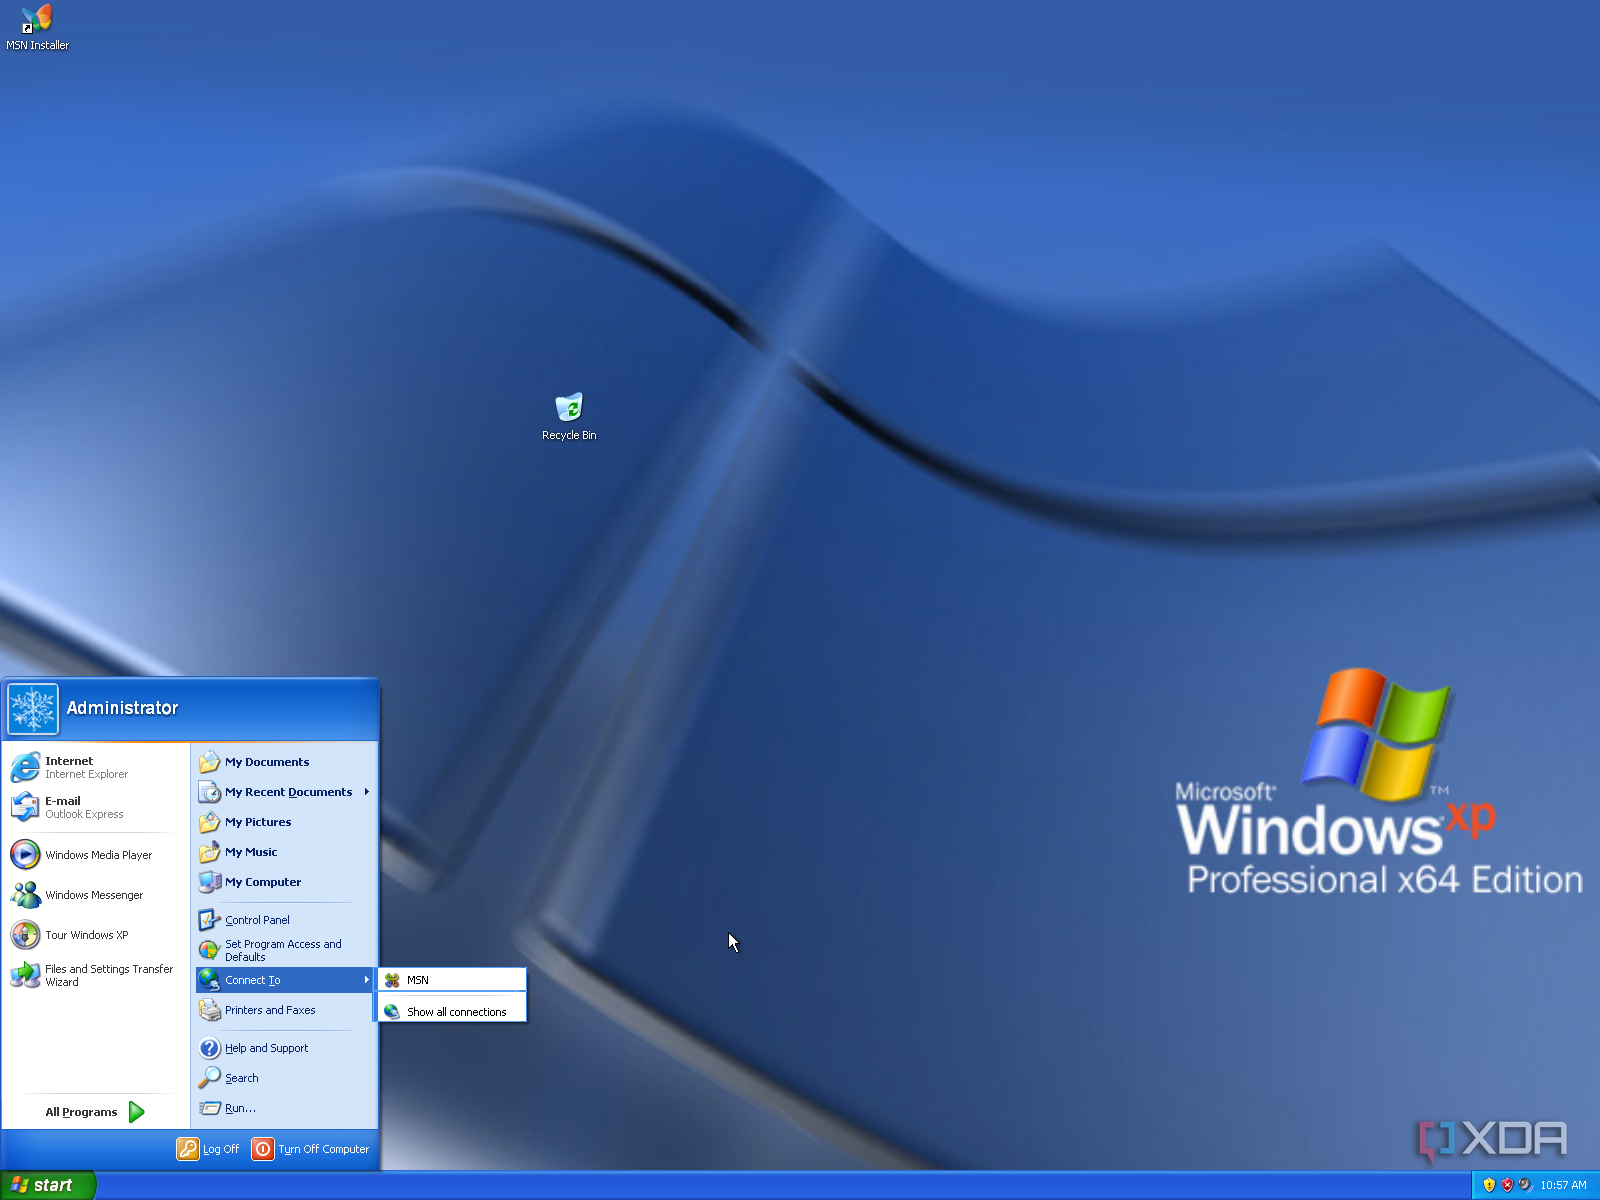Open My Computer
Image resolution: width=1600 pixels, height=1200 pixels.
click(285, 882)
